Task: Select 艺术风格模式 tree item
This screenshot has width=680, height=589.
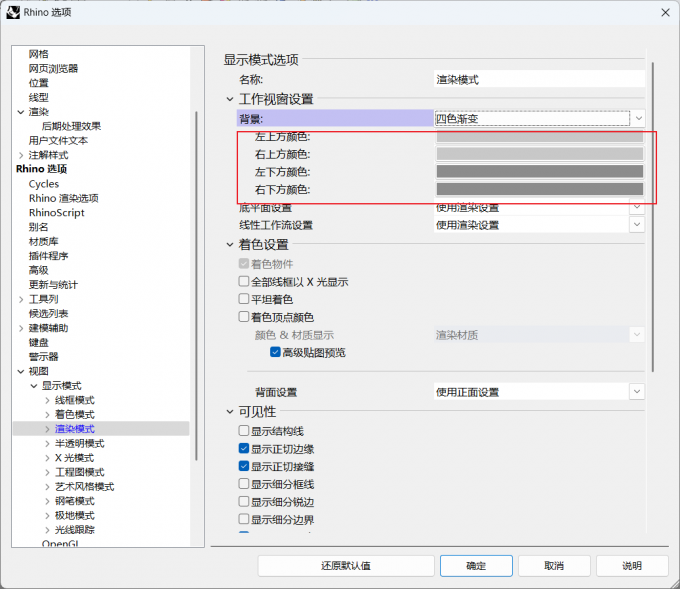Action: (85, 487)
